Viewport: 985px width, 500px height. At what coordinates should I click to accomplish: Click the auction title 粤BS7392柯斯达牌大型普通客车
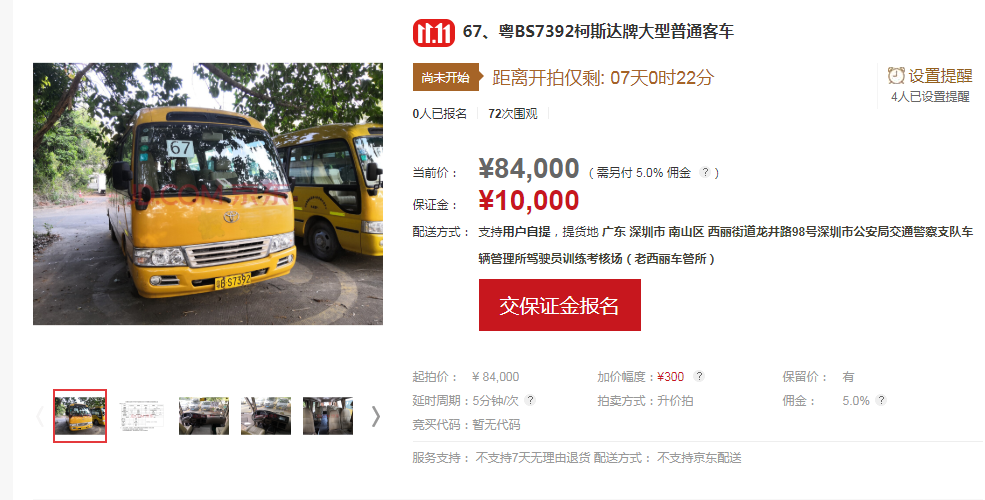616,31
